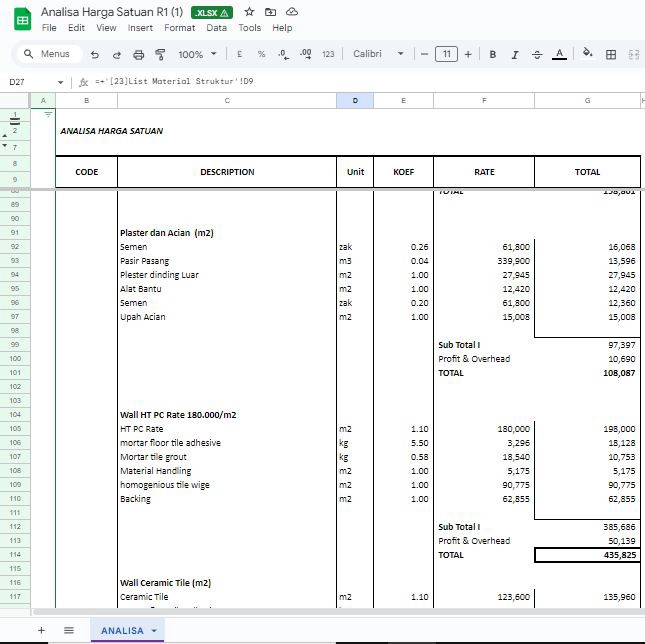Add a new sheet

tap(41, 630)
